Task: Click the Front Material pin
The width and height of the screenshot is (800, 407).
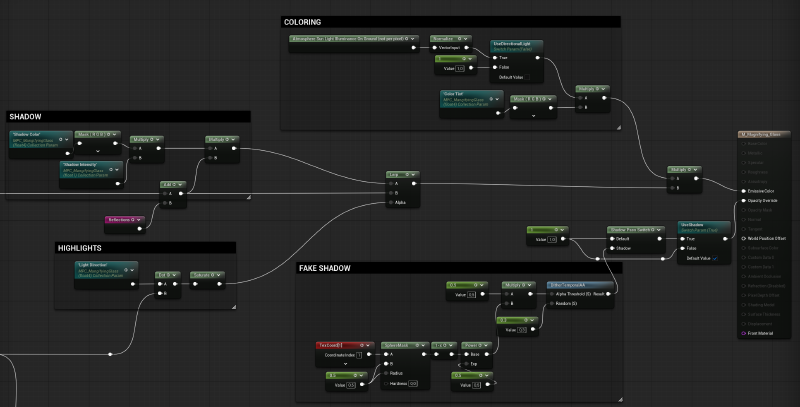Action: 743,333
